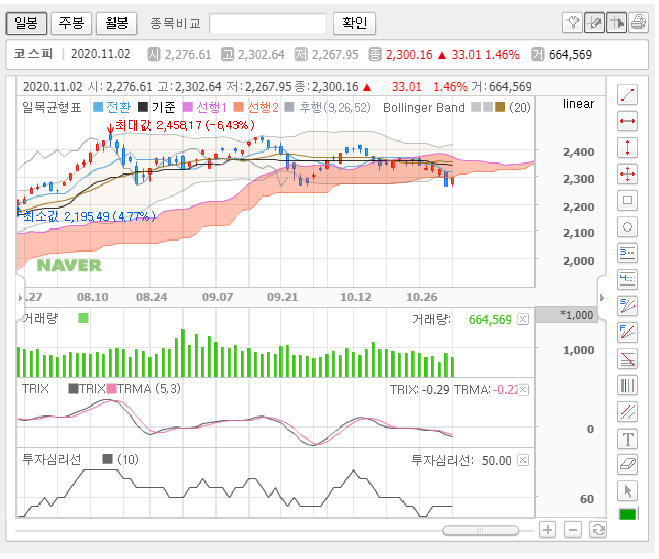The height and width of the screenshot is (559, 659).
Task: Zoom in chart with plus button
Action: pos(547,530)
